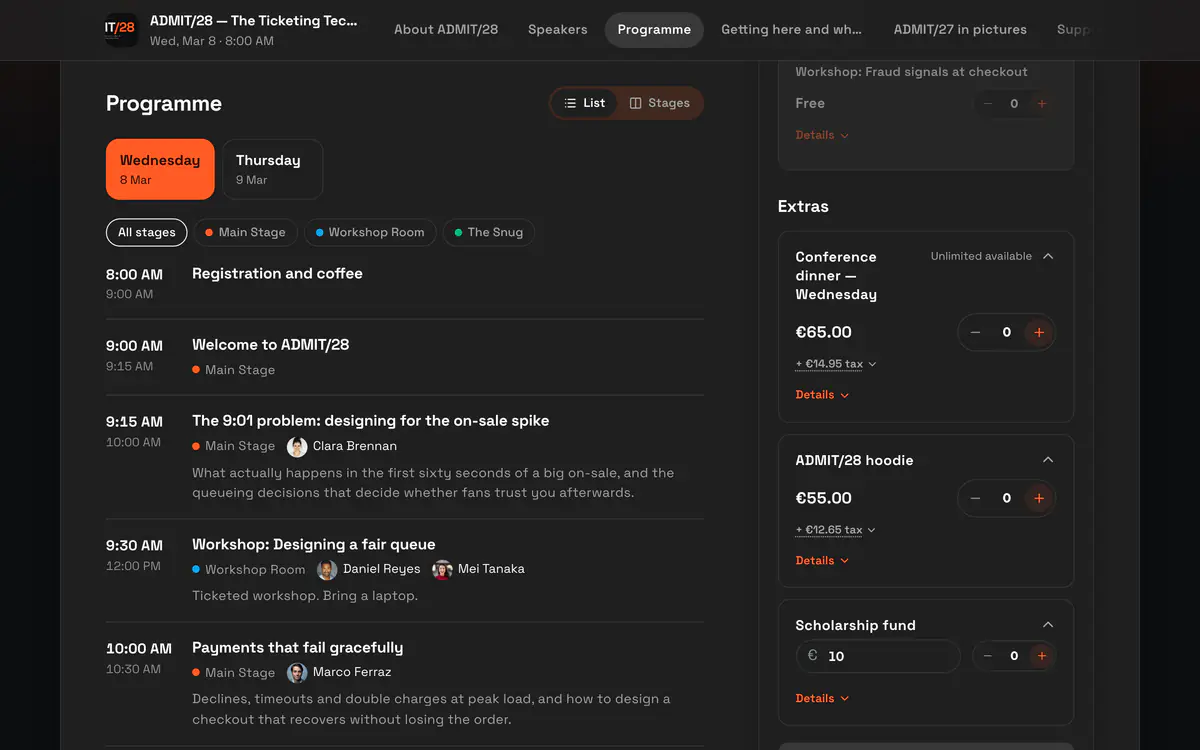Decrease Fraud signals workshop quantity
This screenshot has width=1200, height=750.
[988, 104]
